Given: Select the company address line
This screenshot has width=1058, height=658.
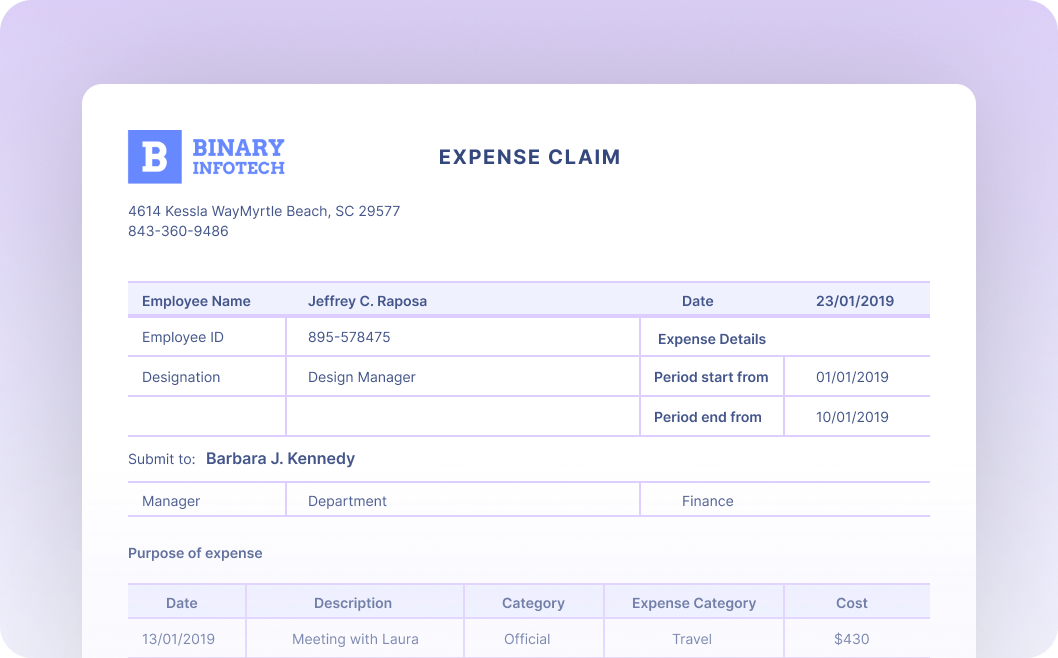Looking at the screenshot, I should tap(264, 211).
